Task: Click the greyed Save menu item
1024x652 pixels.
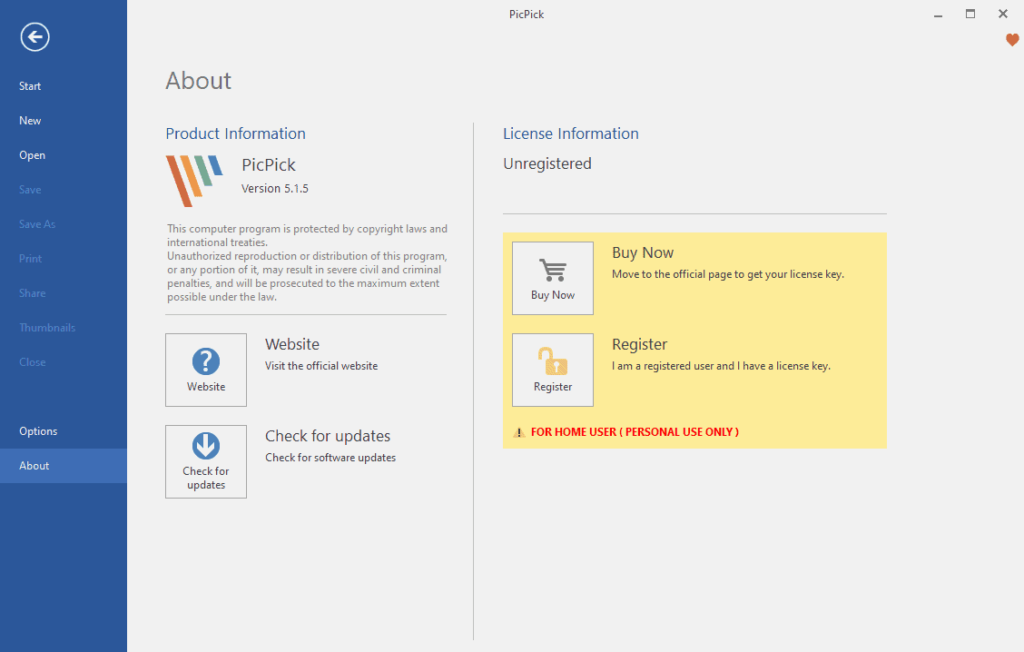Action: [x=30, y=190]
